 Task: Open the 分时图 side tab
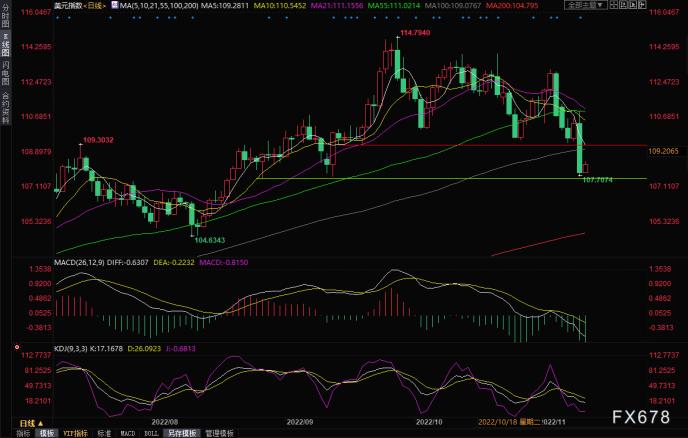tap(5, 17)
